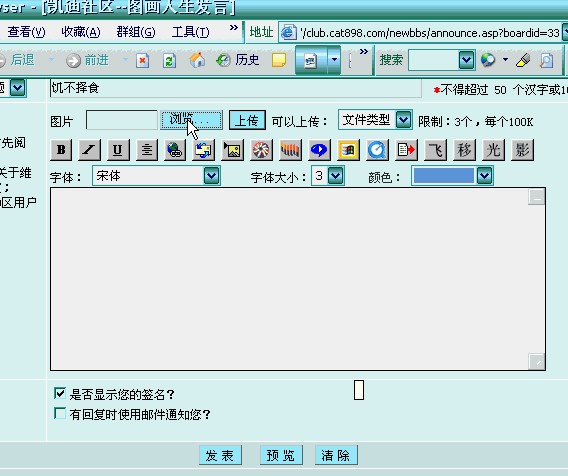Click the browser home icon

(x=197, y=60)
